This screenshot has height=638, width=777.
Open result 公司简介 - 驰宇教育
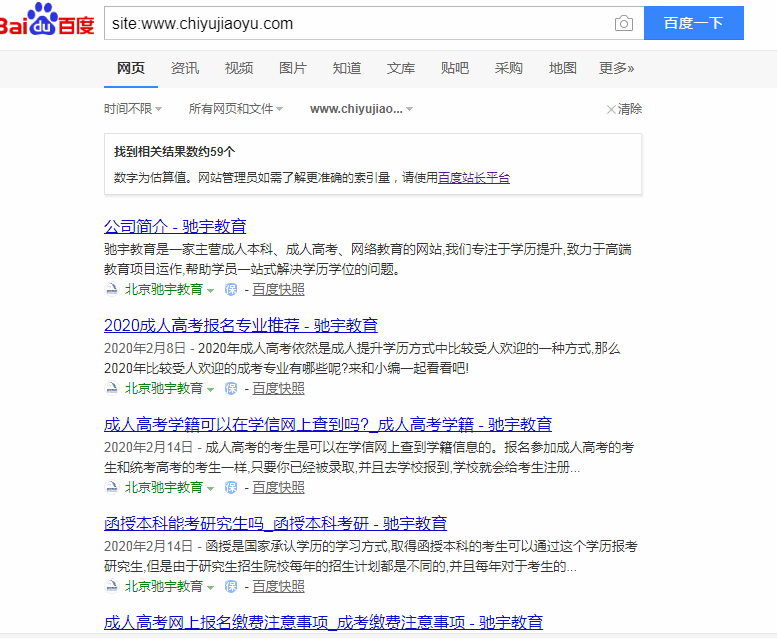(x=175, y=227)
